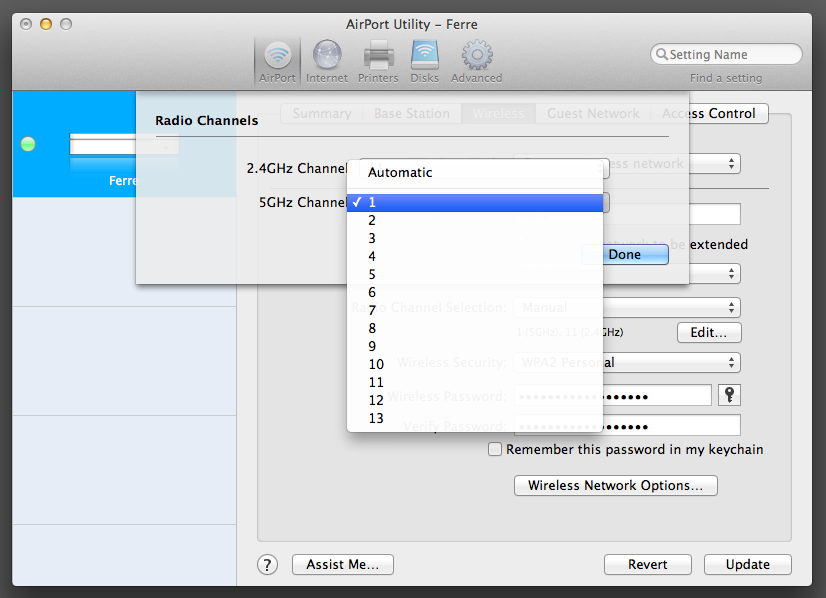Click Done in Radio Channels sheet
This screenshot has width=826, height=598.
pos(625,254)
